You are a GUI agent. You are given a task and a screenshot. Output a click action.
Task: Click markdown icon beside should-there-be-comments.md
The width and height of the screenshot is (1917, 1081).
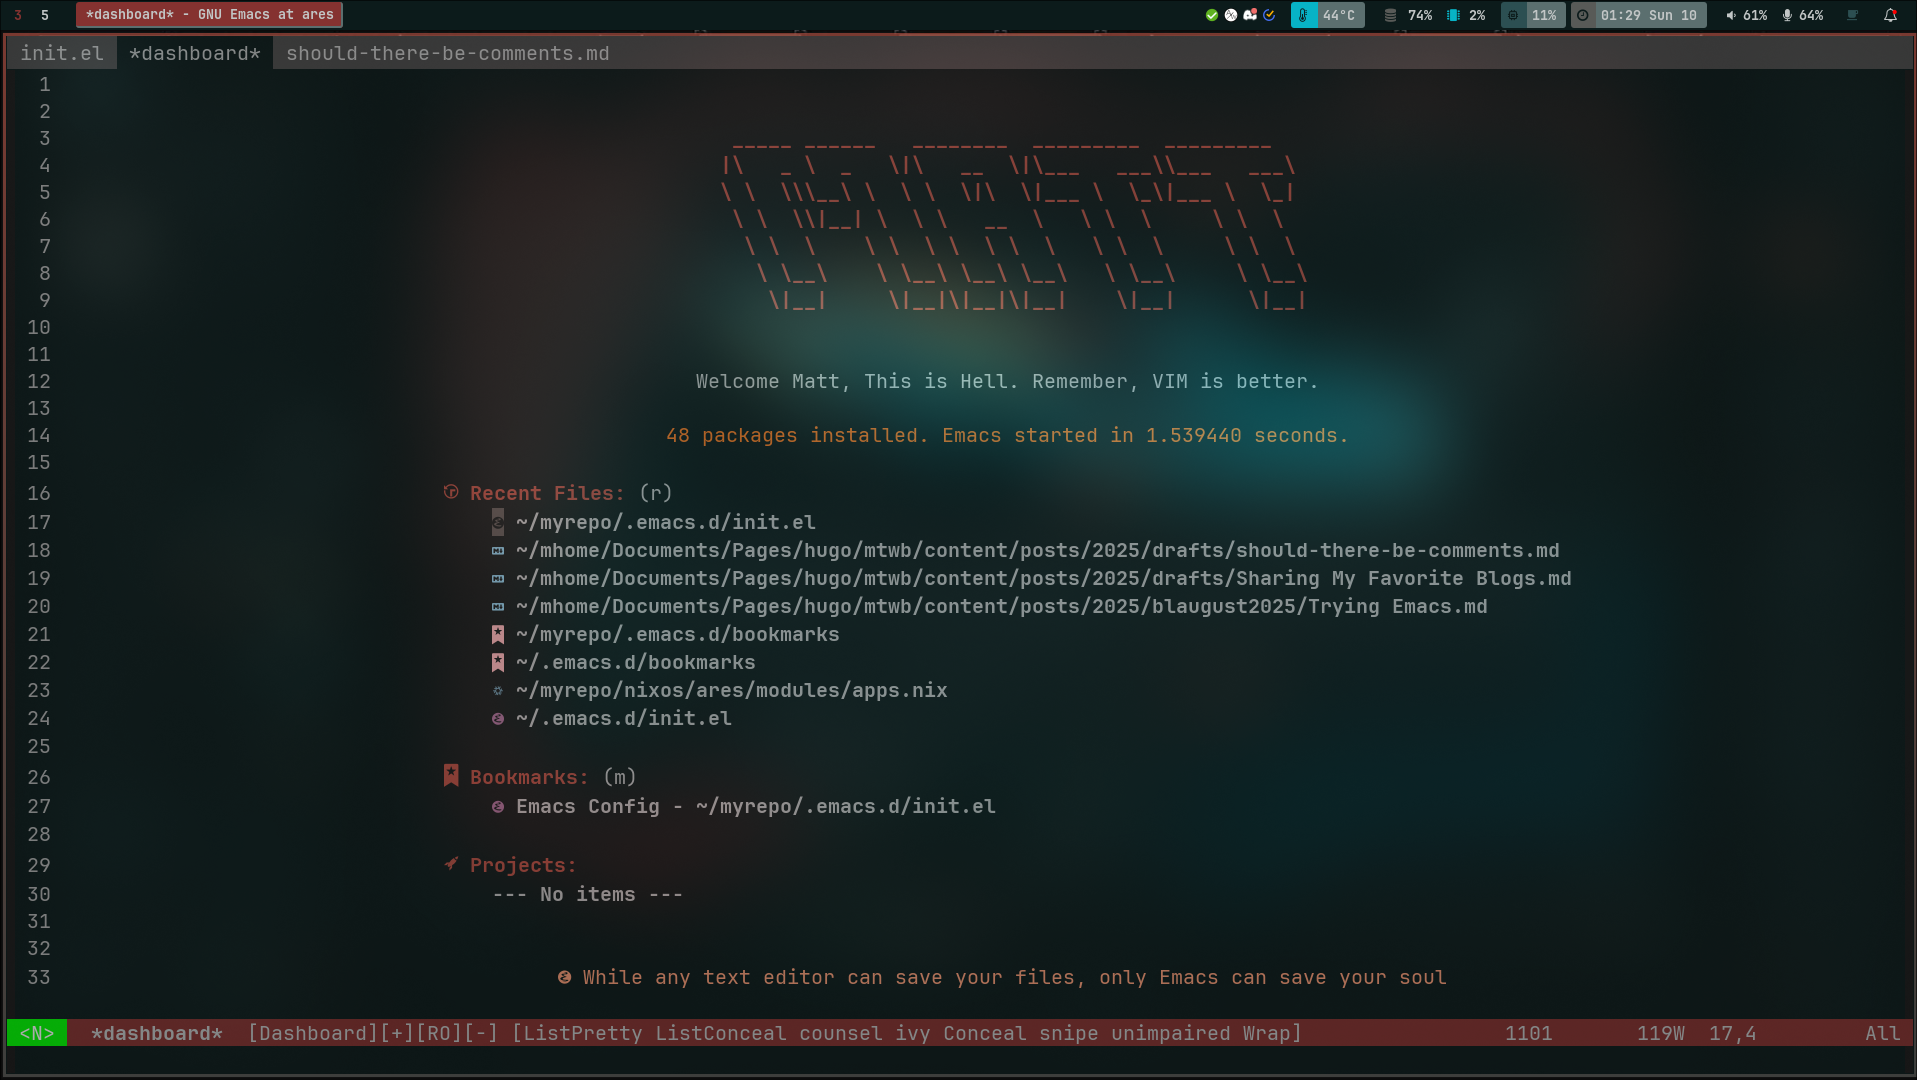click(x=498, y=551)
